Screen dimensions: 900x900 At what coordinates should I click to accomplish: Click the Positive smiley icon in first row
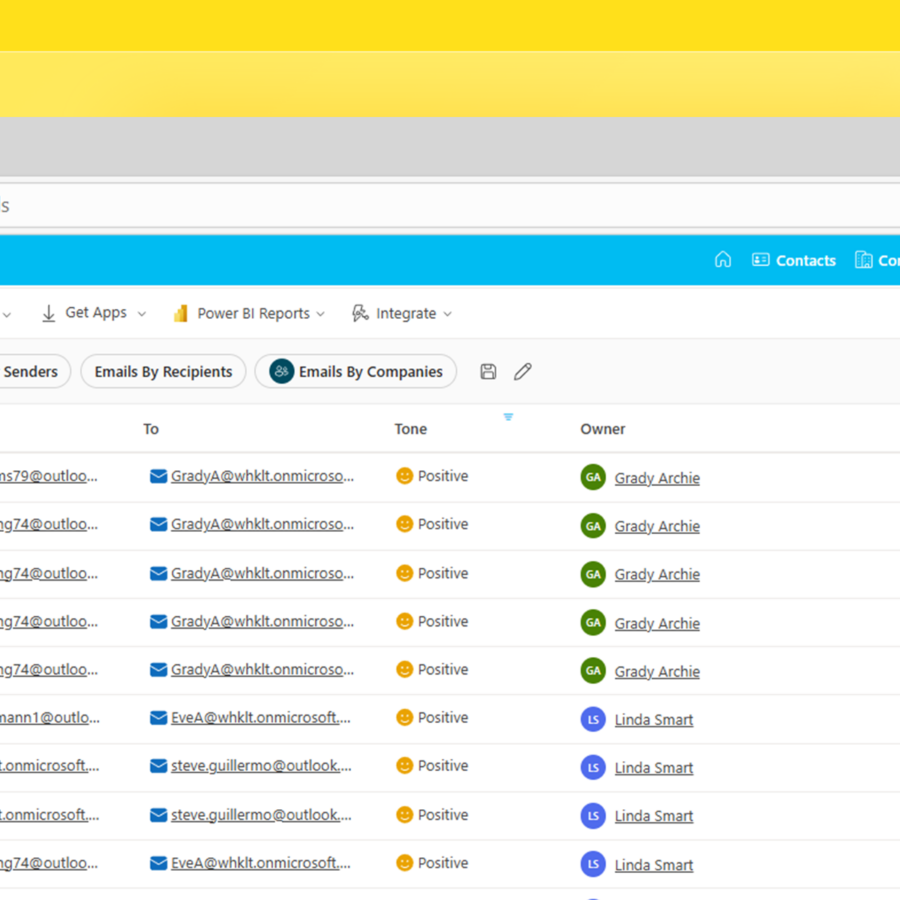coord(405,476)
